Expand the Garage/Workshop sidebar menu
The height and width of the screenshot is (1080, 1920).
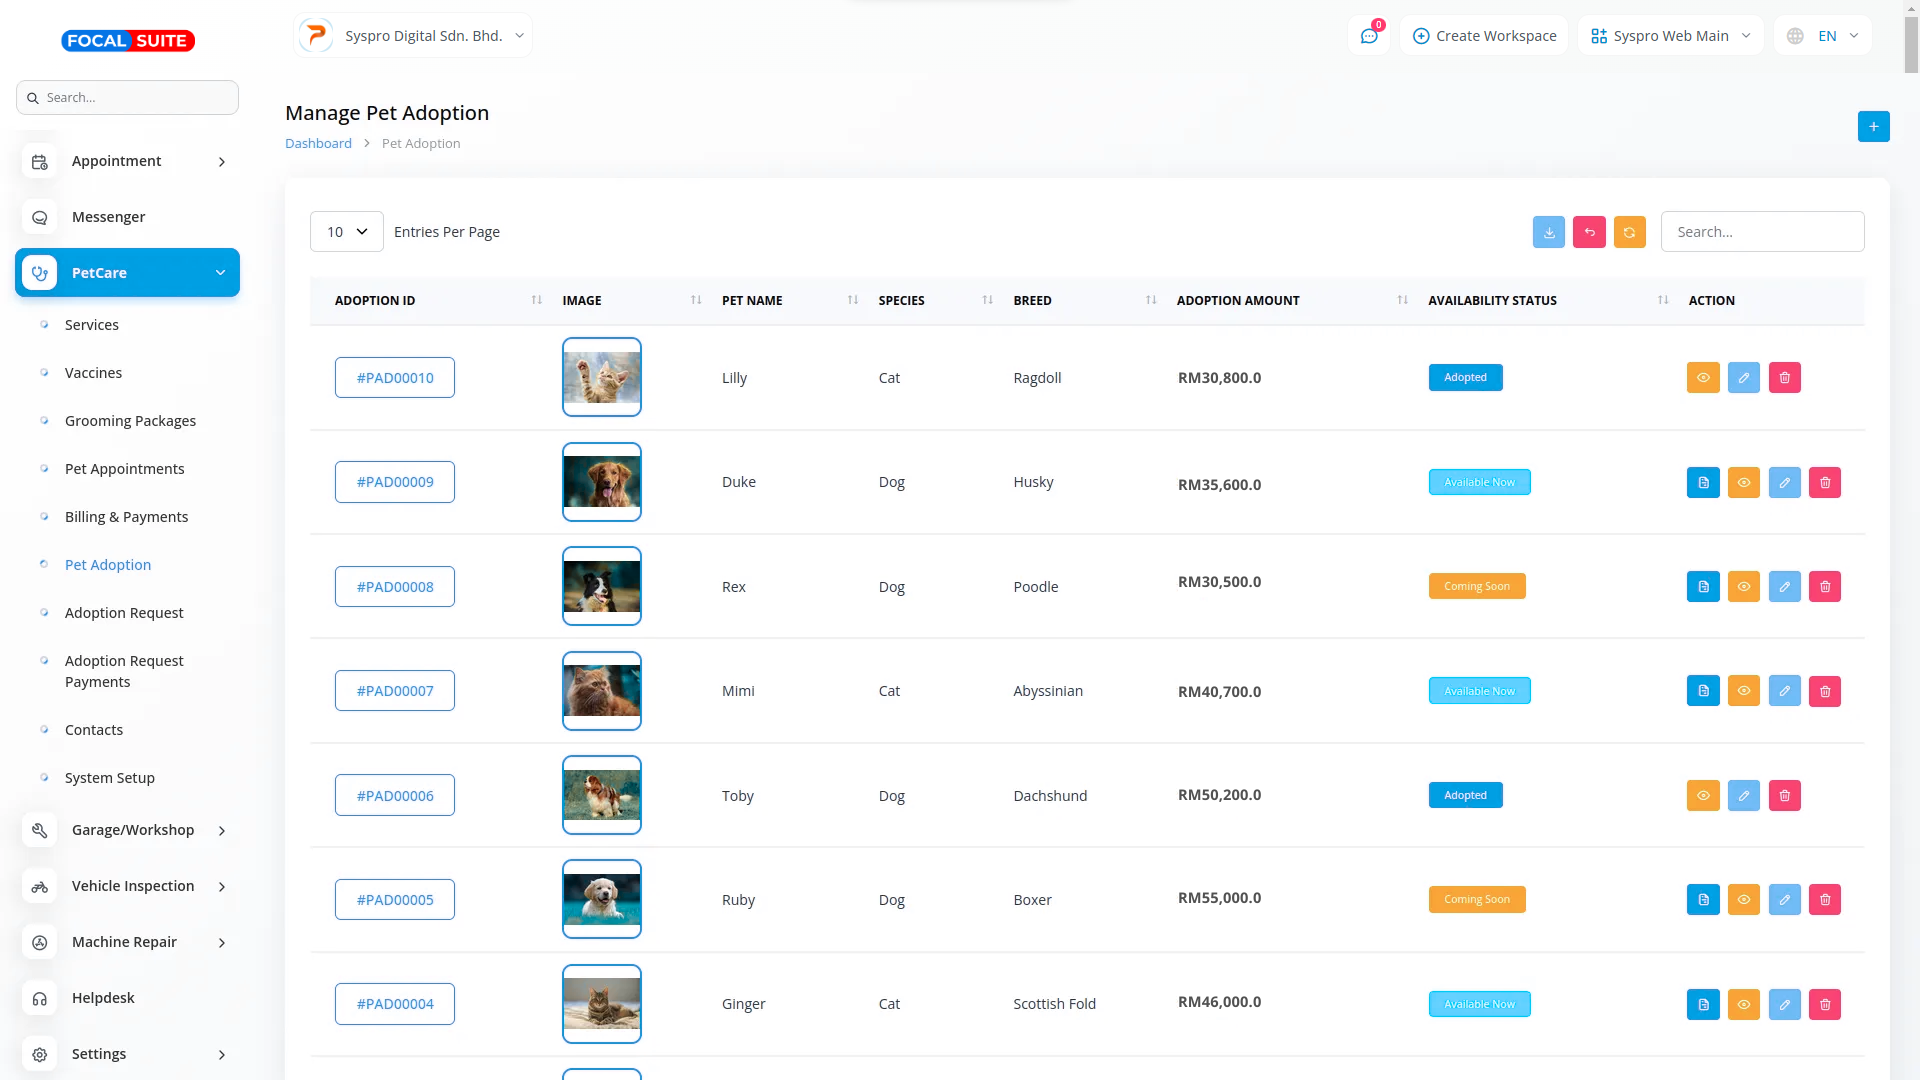pos(133,830)
